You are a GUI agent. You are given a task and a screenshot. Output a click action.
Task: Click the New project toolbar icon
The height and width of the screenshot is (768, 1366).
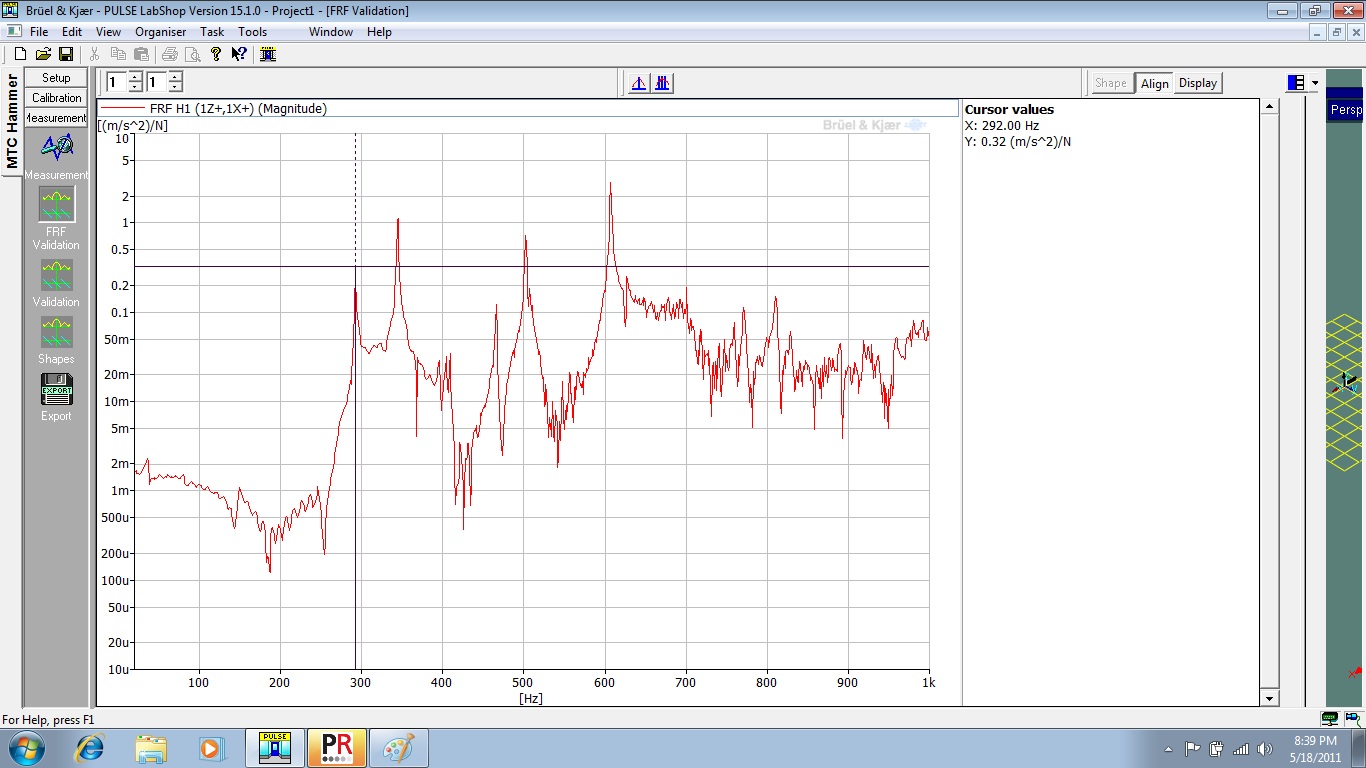click(x=20, y=54)
